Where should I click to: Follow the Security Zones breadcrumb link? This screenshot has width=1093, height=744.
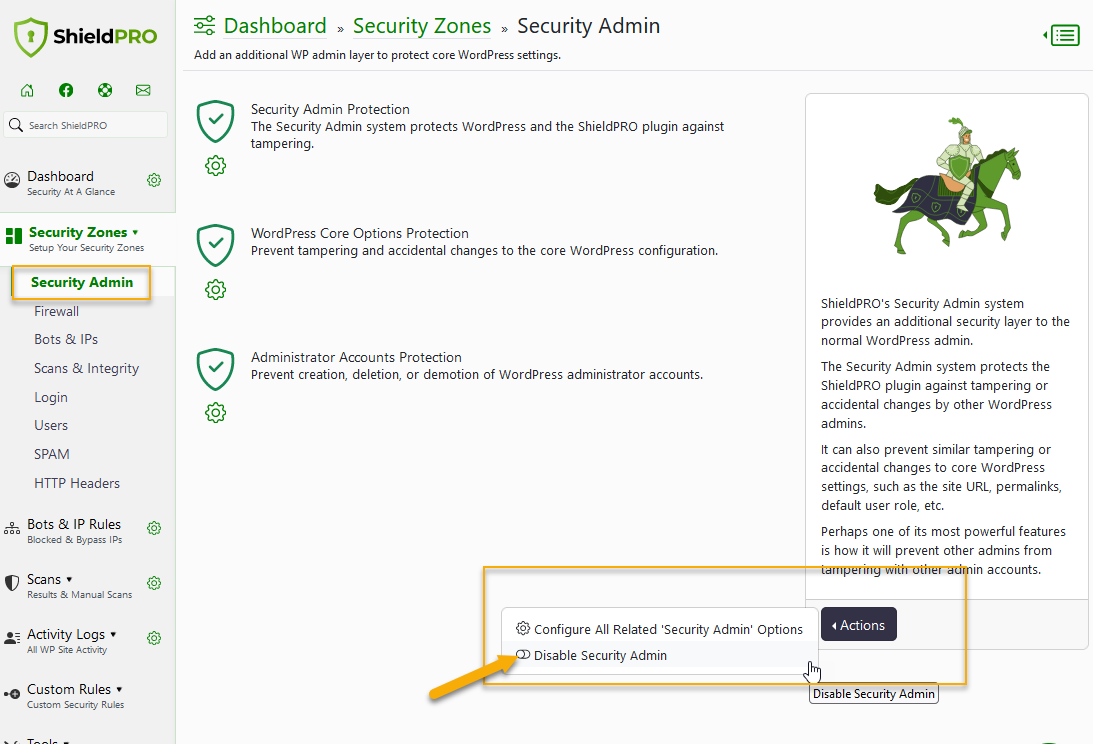(x=422, y=26)
